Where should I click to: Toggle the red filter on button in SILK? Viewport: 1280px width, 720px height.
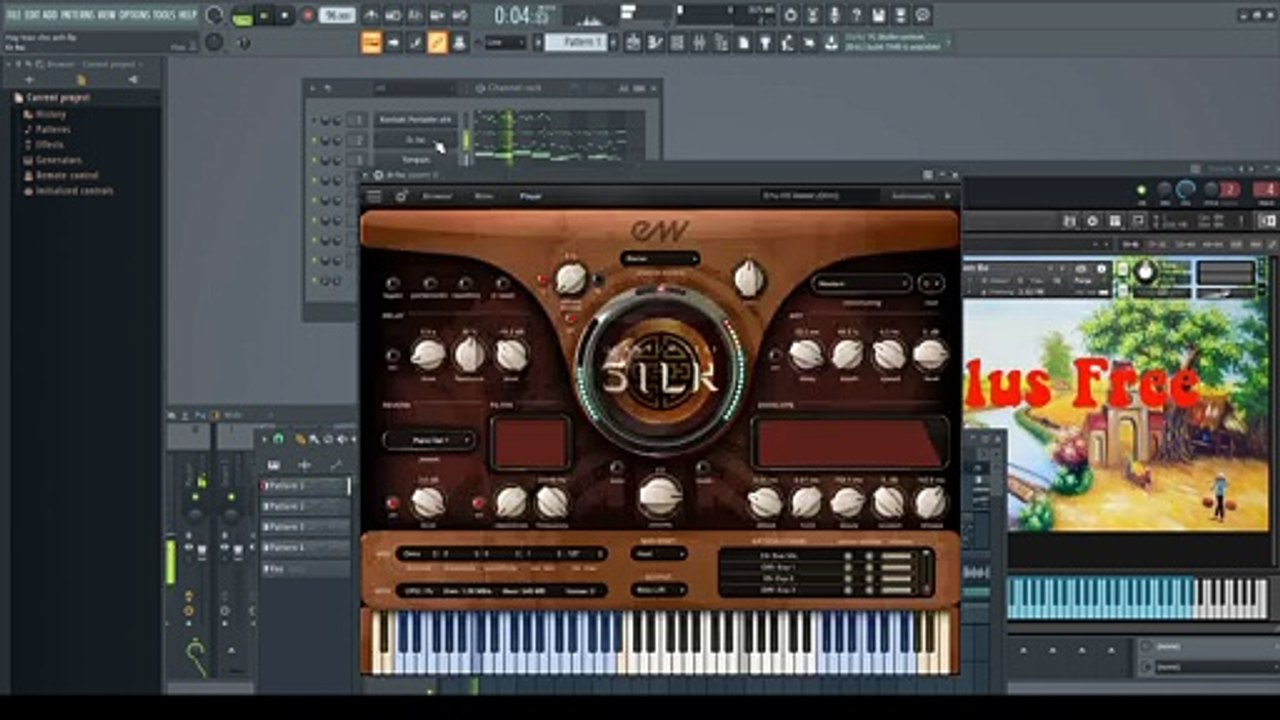[479, 502]
